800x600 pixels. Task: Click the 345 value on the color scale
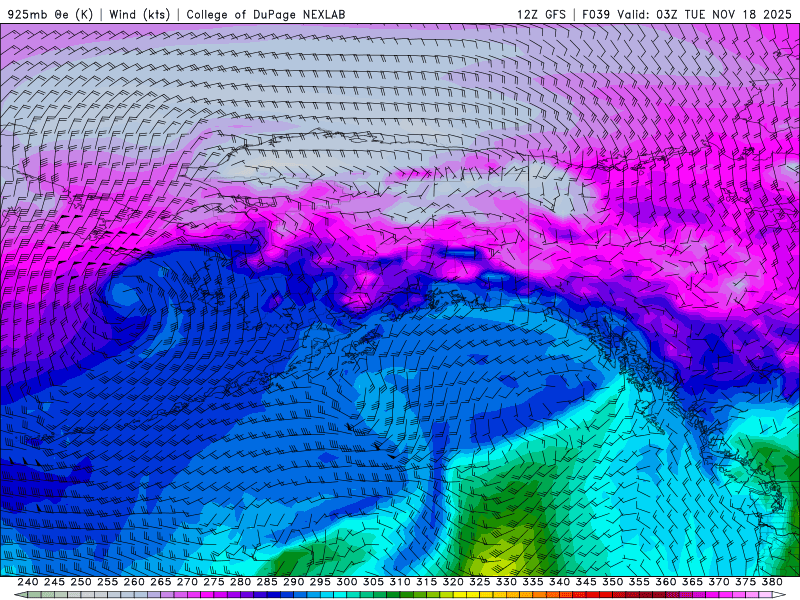pos(586,582)
